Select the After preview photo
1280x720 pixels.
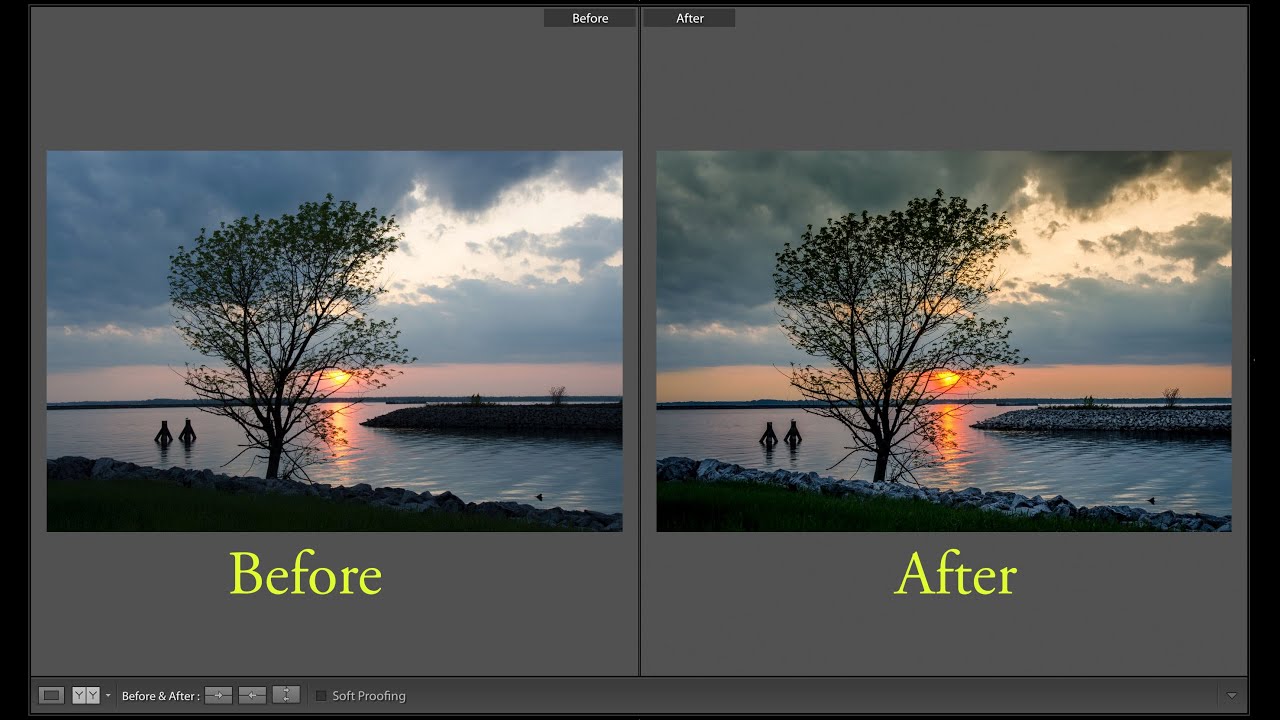pyautogui.click(x=944, y=341)
